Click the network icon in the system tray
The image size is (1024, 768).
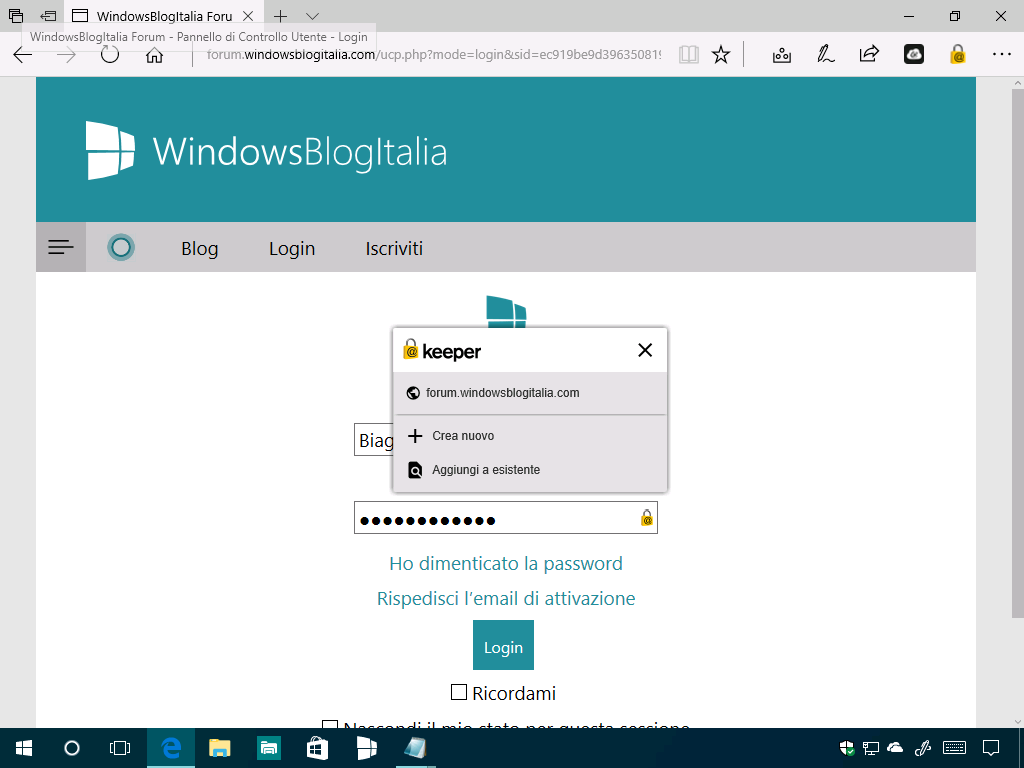871,748
